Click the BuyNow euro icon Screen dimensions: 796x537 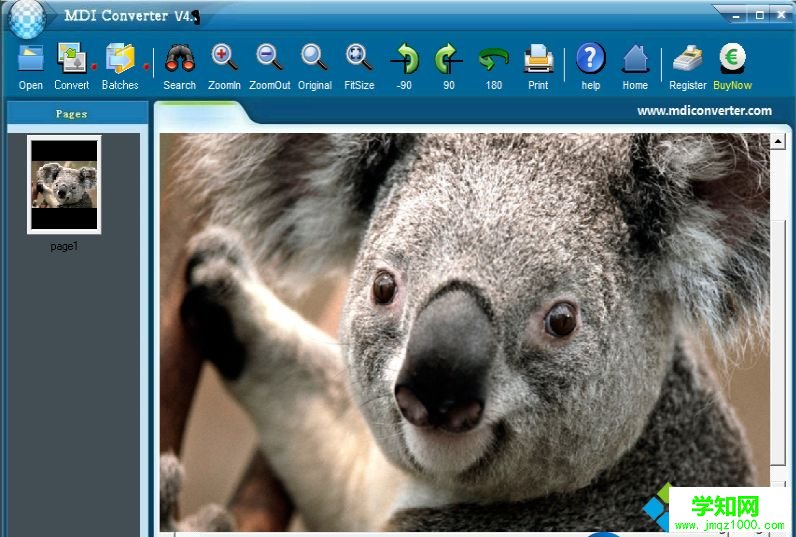pyautogui.click(x=733, y=58)
